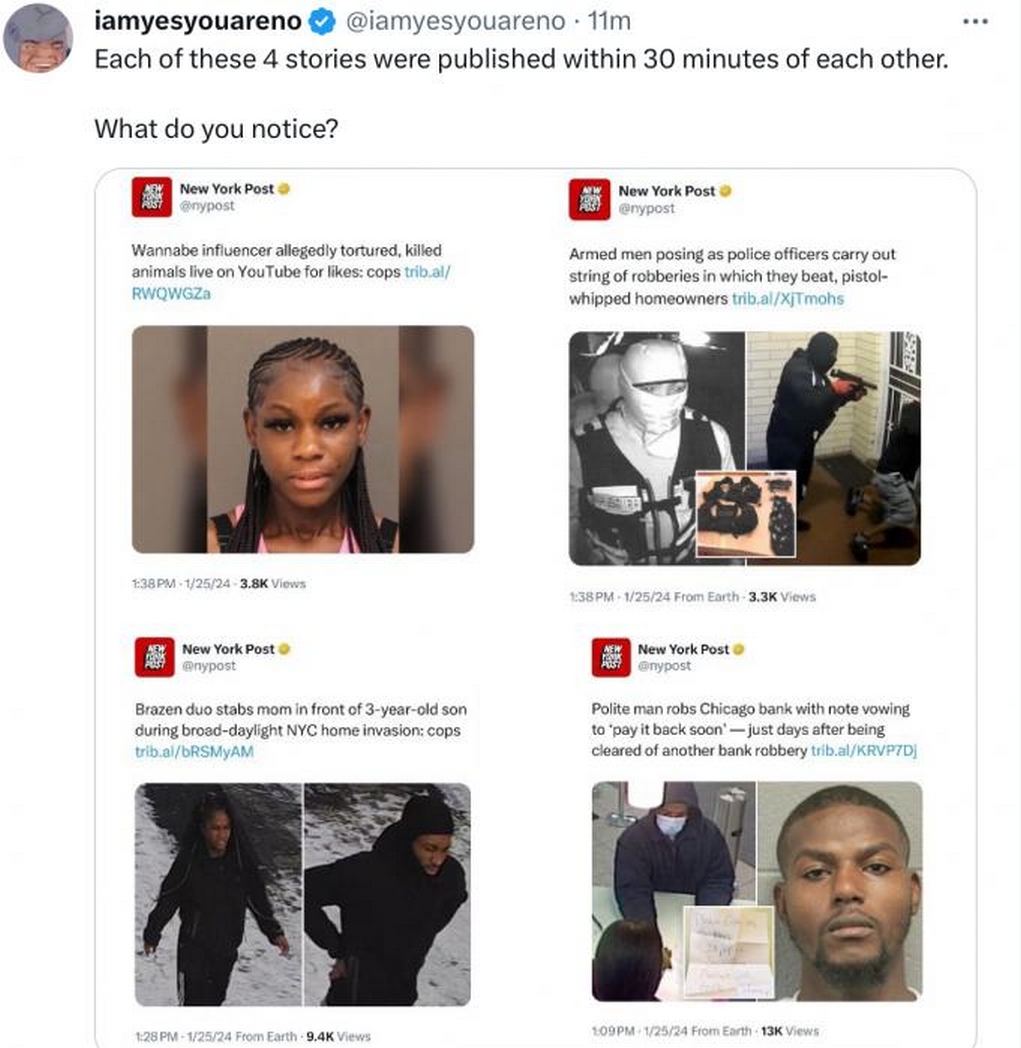Open the mugshot image in influencer story
This screenshot has height=1048, width=1021.
point(303,439)
